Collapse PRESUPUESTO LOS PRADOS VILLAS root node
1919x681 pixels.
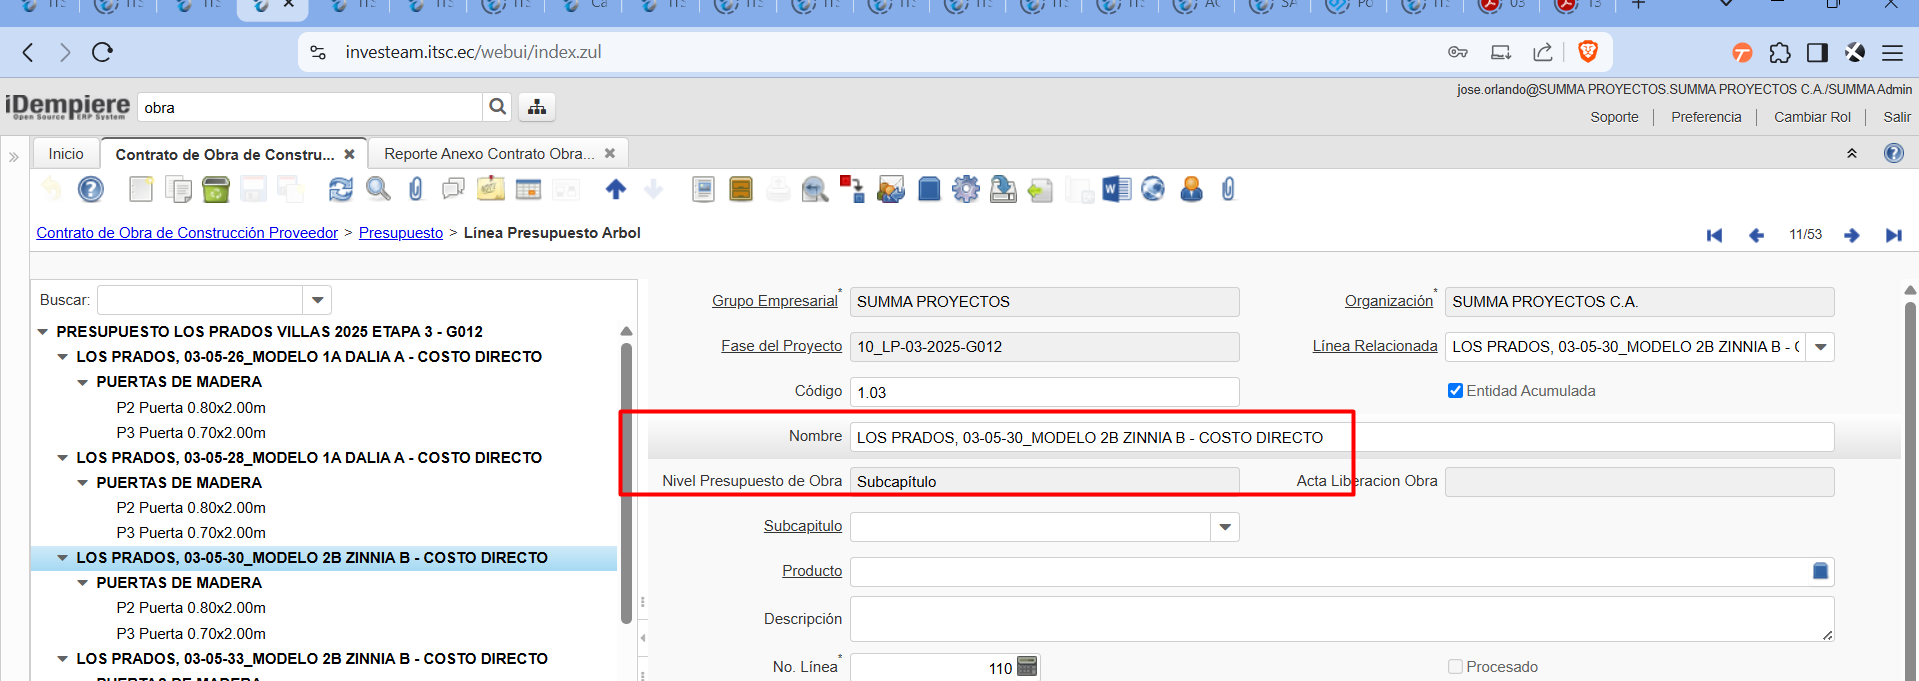pyautogui.click(x=43, y=332)
